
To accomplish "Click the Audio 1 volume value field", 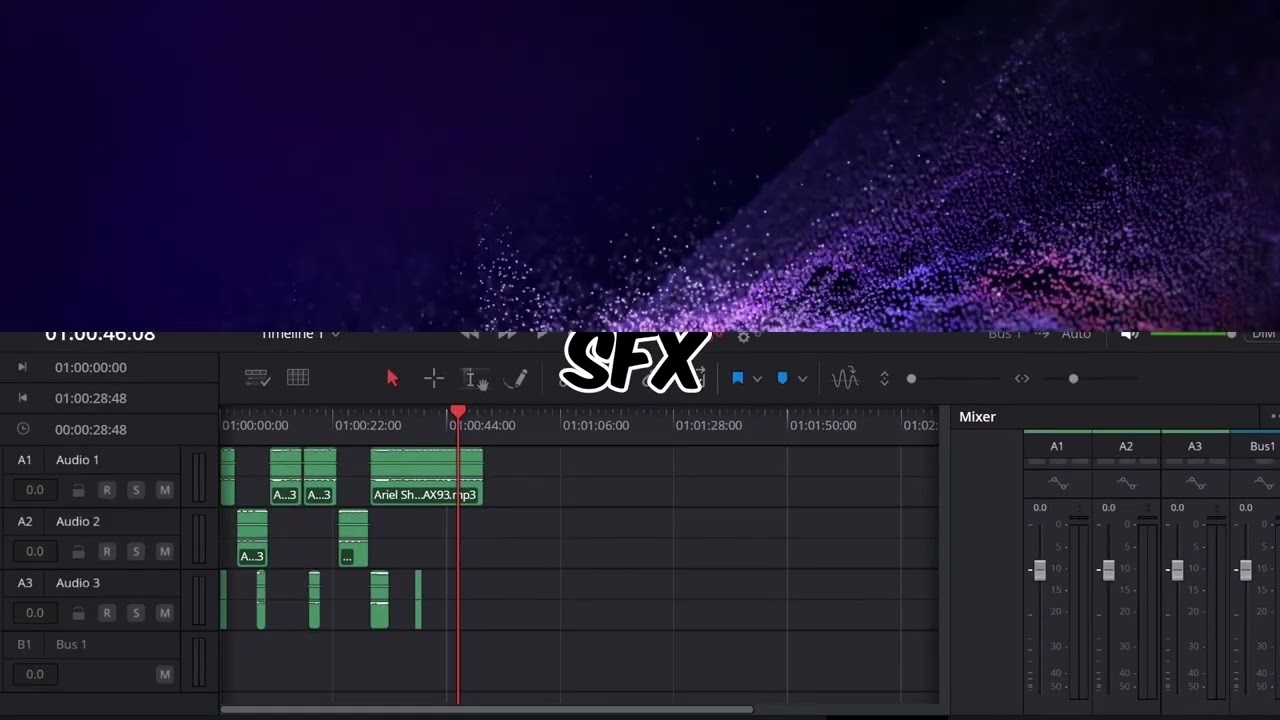I will 35,490.
